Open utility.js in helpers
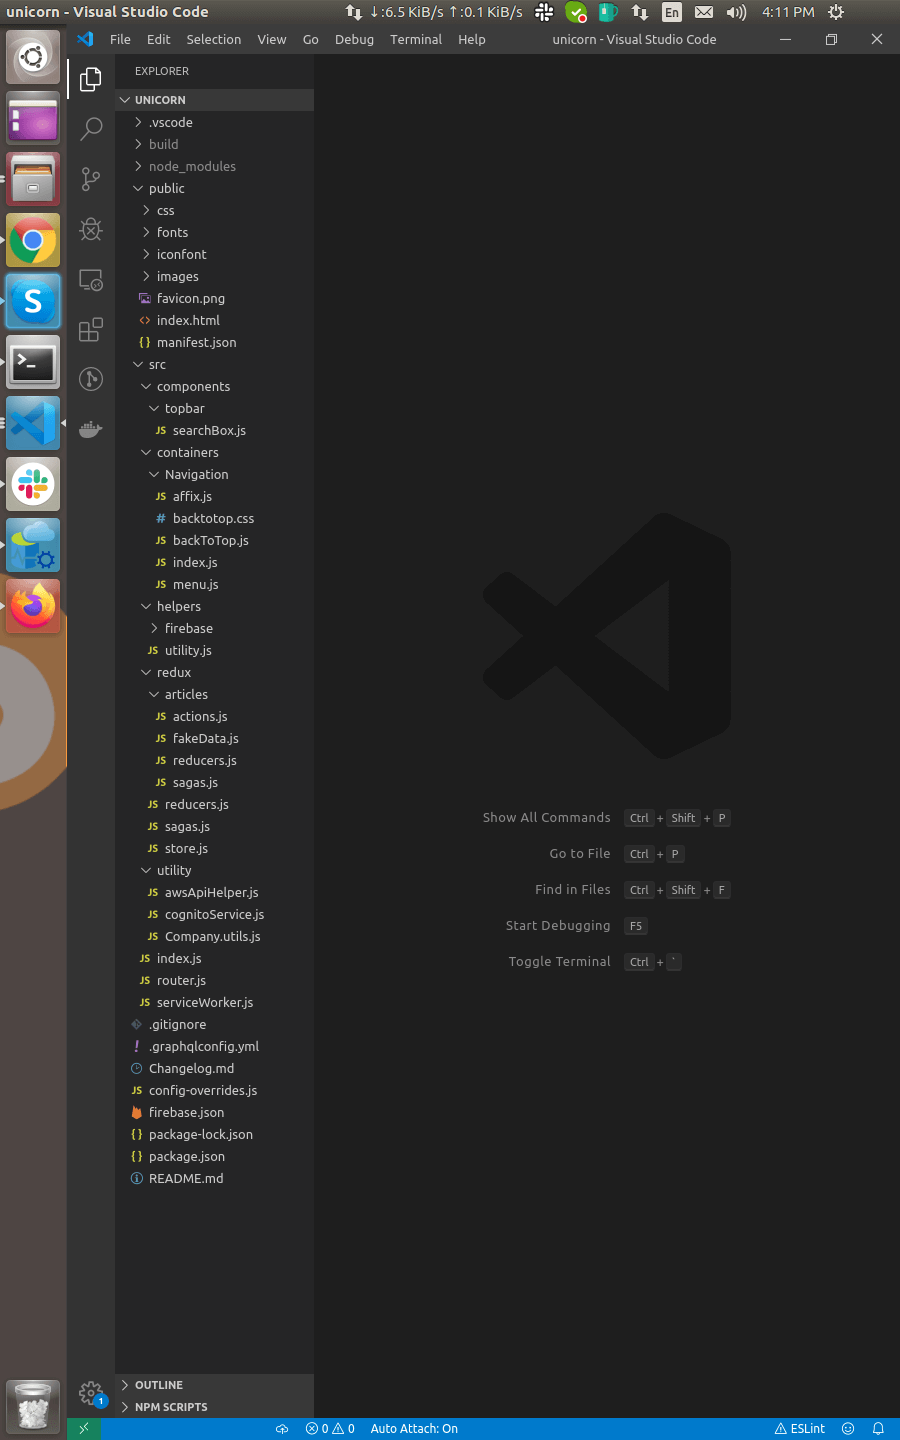This screenshot has height=1440, width=900. [x=214, y=650]
